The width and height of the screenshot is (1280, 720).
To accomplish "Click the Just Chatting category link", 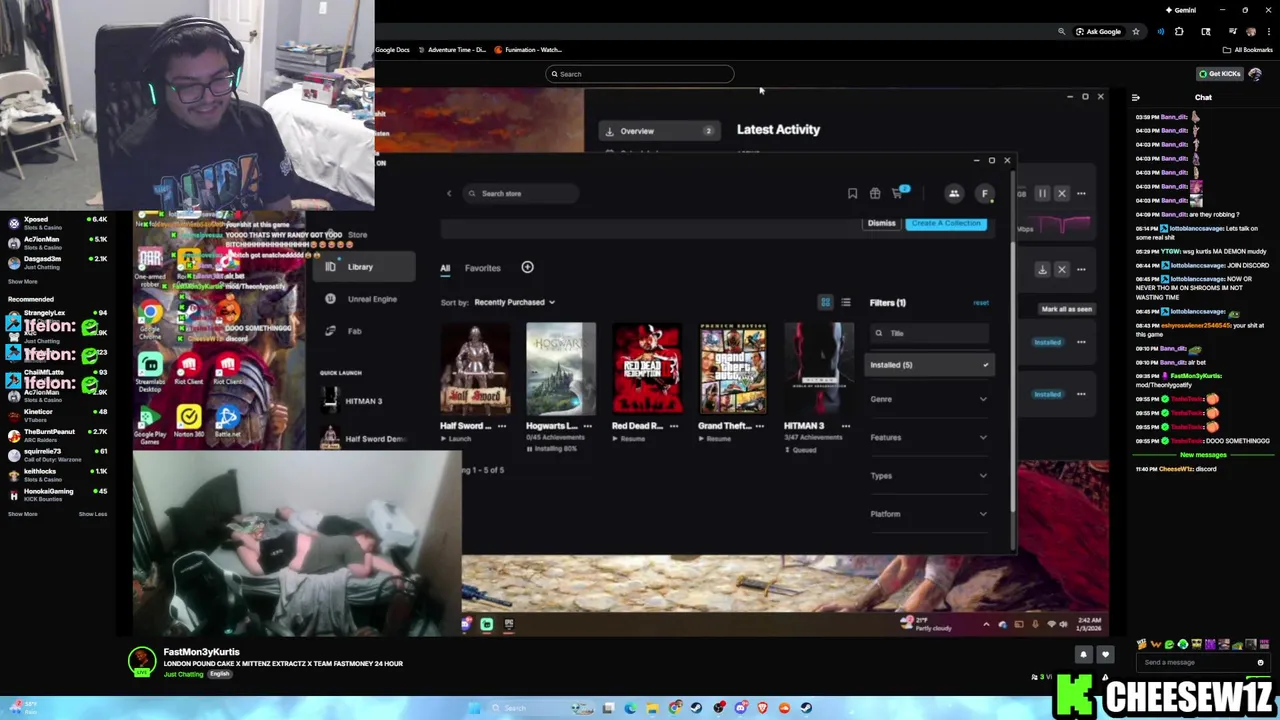I will [x=183, y=674].
